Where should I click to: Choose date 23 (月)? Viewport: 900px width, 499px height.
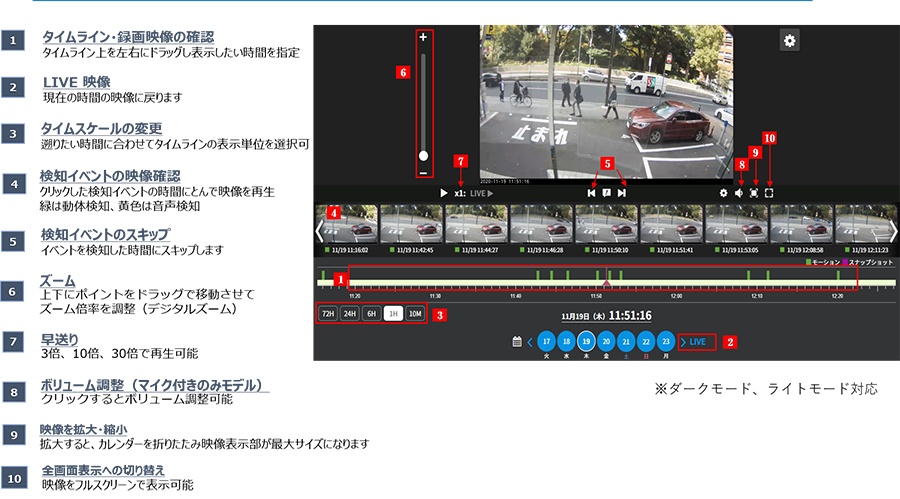[666, 341]
